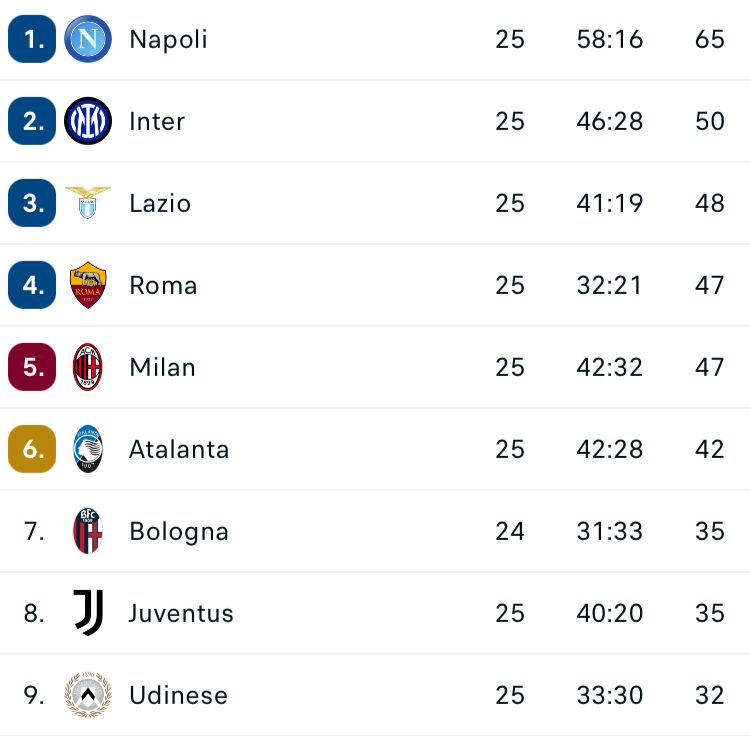This screenshot has width=750, height=736.
Task: Select the Lazio team name
Action: click(x=160, y=203)
